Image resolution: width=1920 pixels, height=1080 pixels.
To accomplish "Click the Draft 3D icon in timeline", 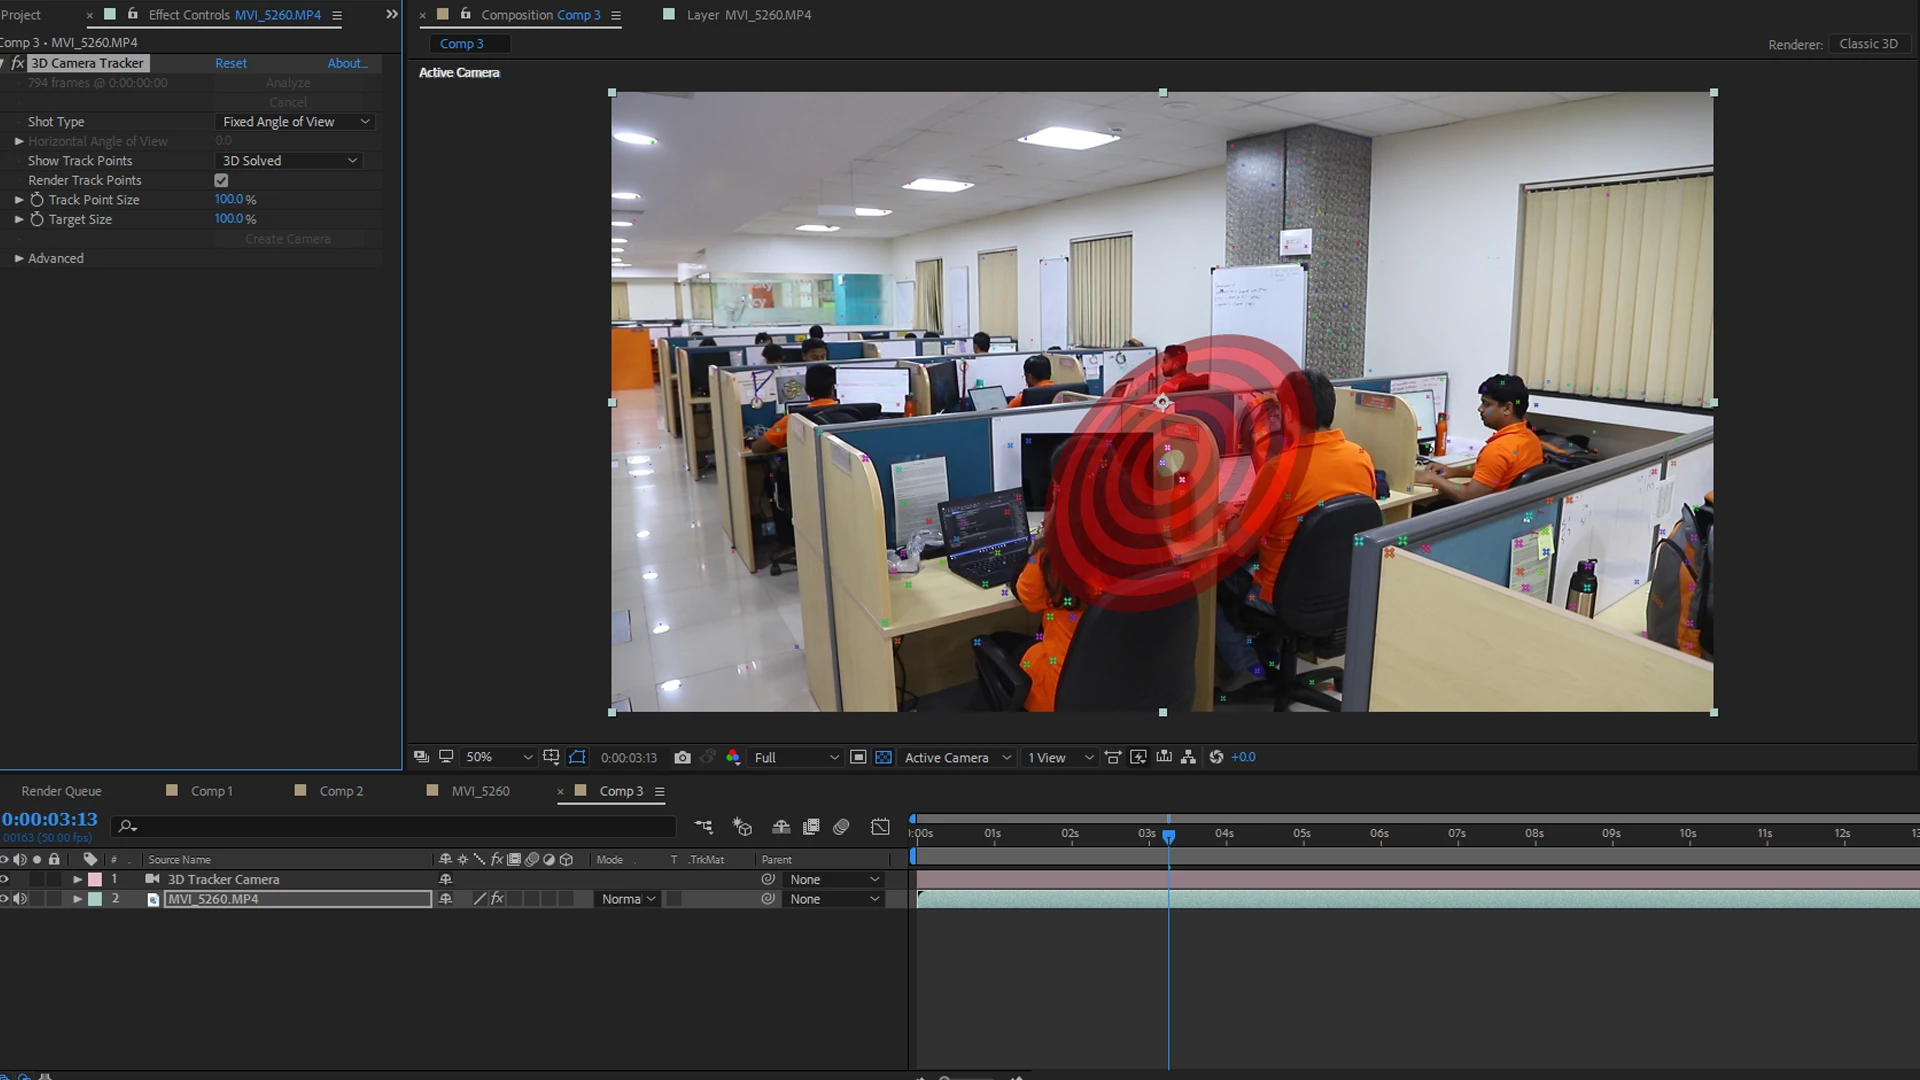I will tap(742, 827).
